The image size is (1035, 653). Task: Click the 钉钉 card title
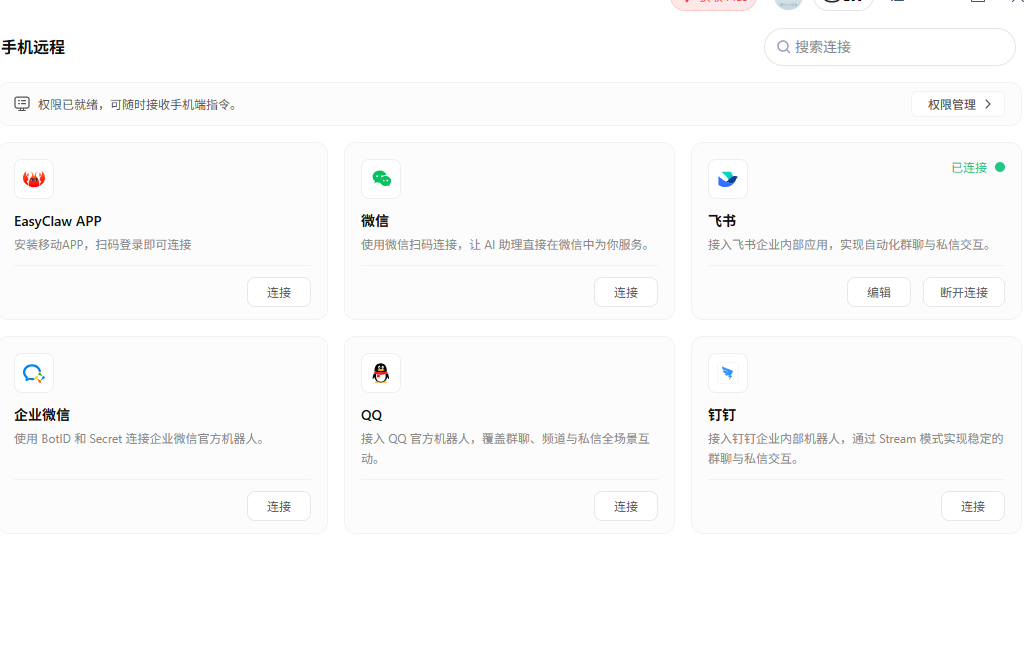722,415
